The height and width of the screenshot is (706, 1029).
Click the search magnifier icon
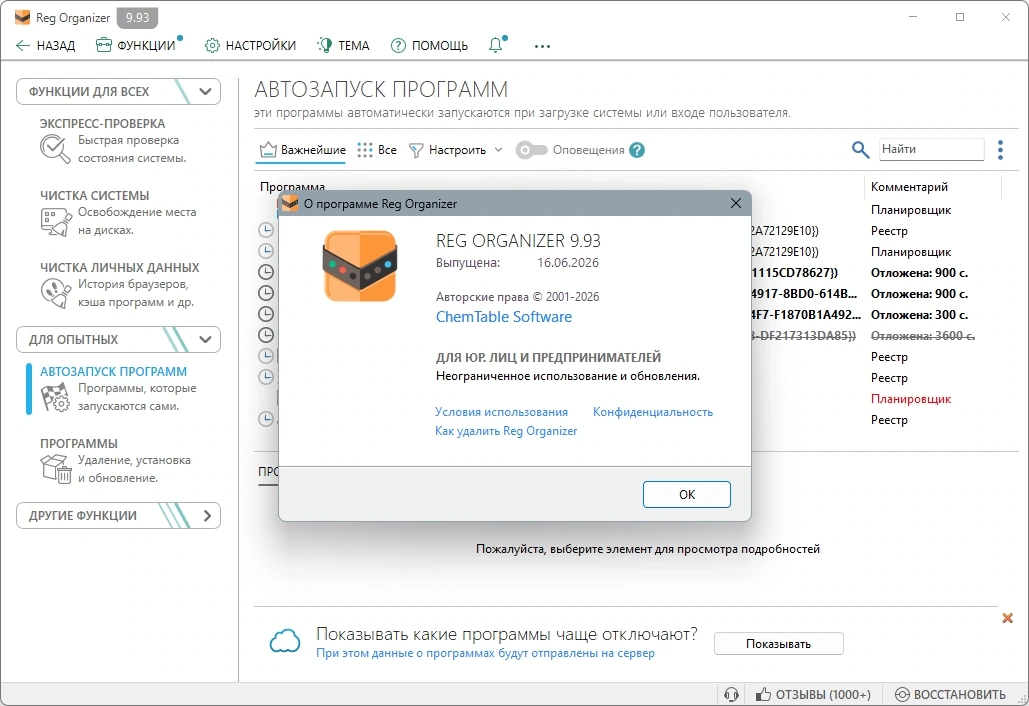[x=860, y=150]
